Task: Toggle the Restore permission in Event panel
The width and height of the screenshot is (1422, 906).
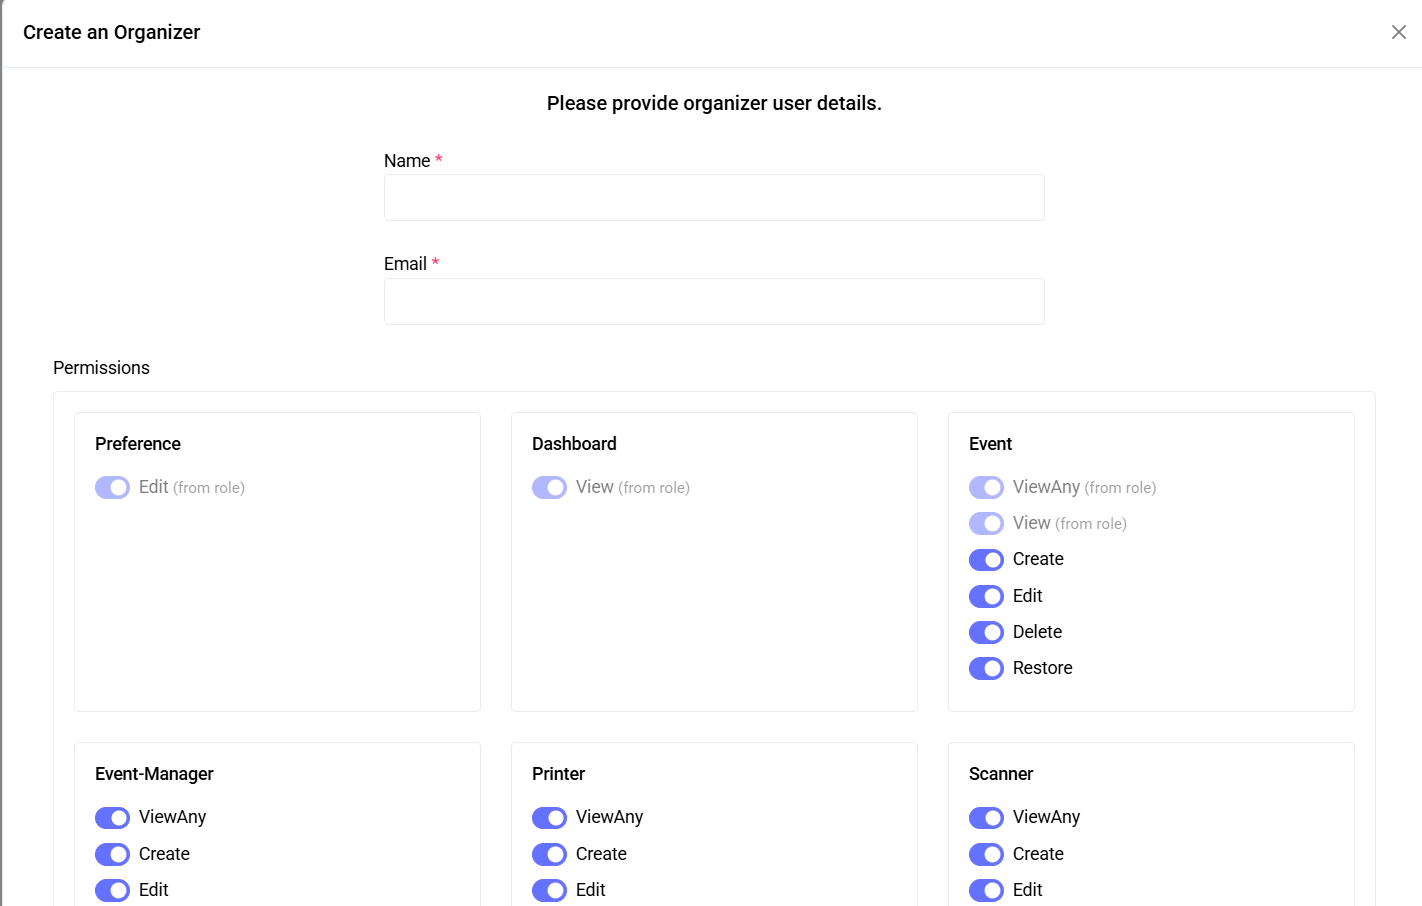Action: 986,668
